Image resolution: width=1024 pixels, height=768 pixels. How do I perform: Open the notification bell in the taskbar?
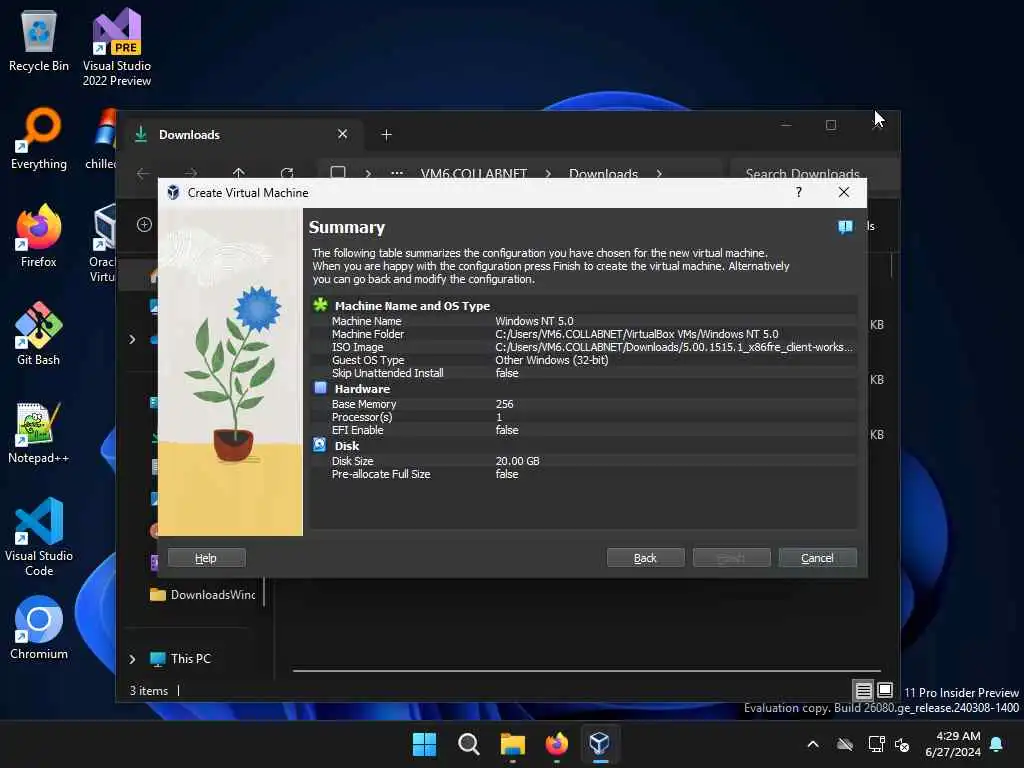[x=997, y=744]
